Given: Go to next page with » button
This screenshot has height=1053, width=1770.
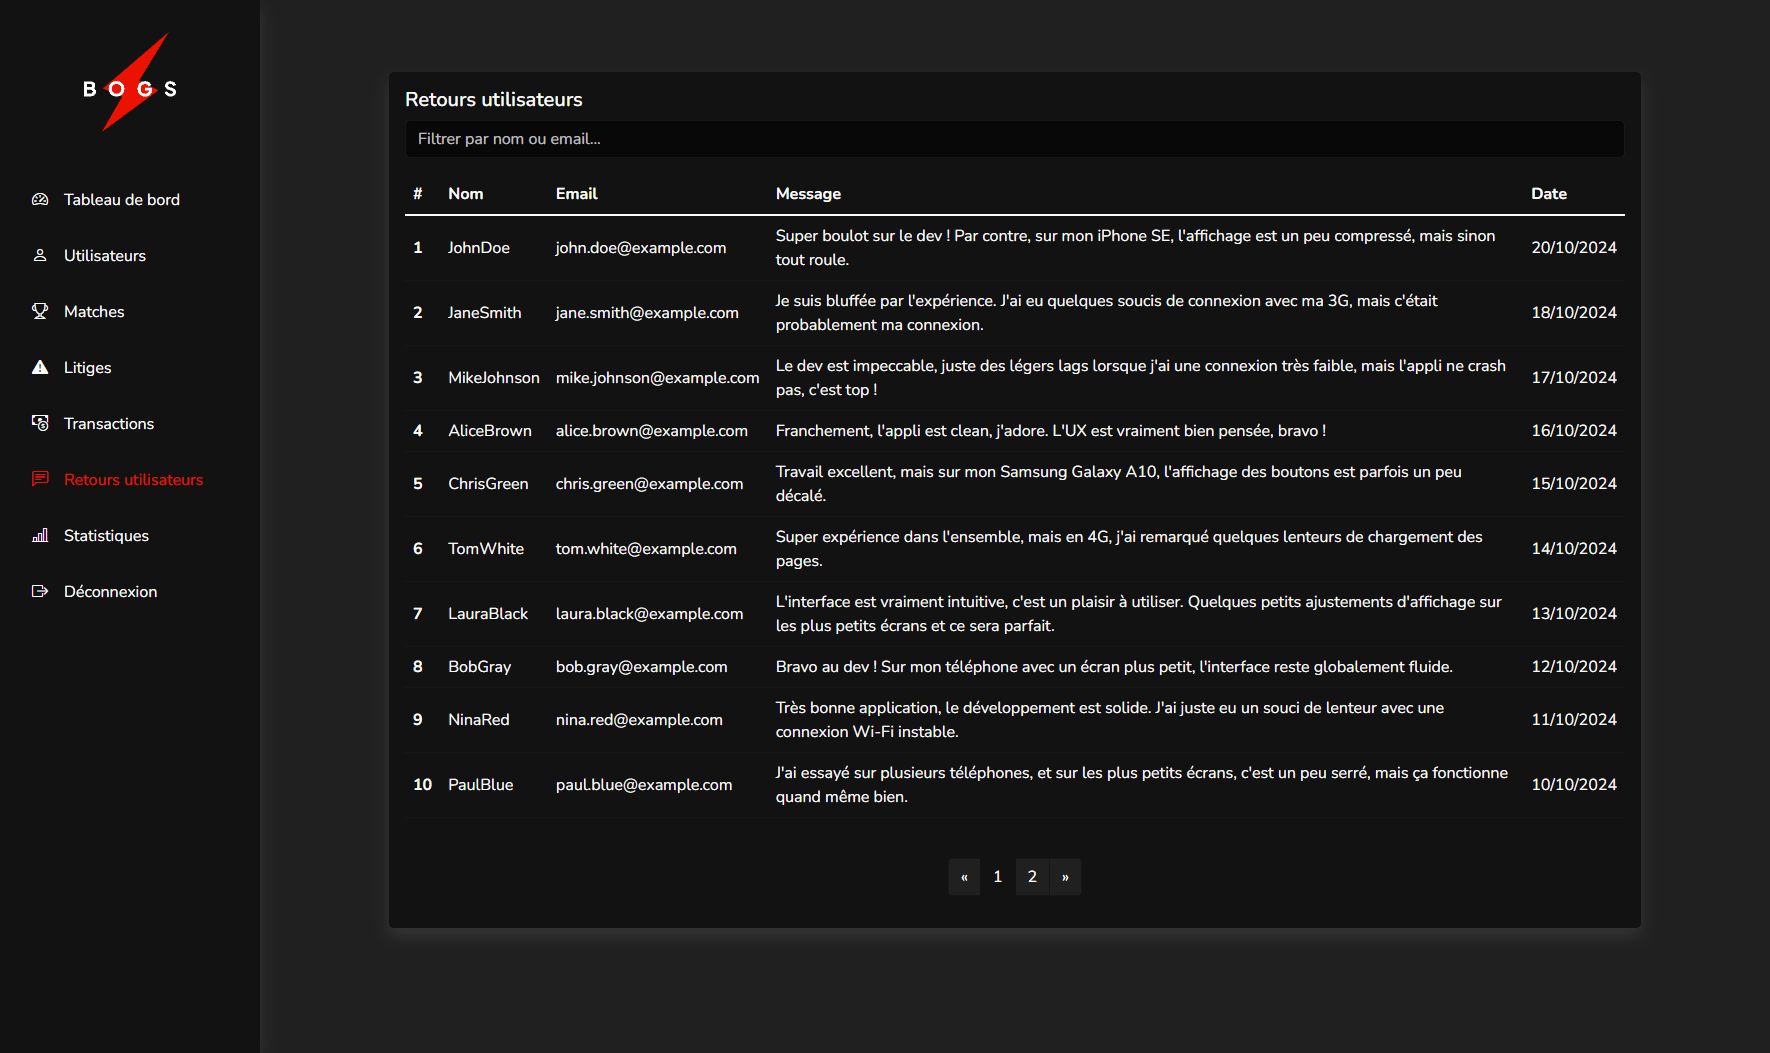Looking at the screenshot, I should (x=1065, y=877).
